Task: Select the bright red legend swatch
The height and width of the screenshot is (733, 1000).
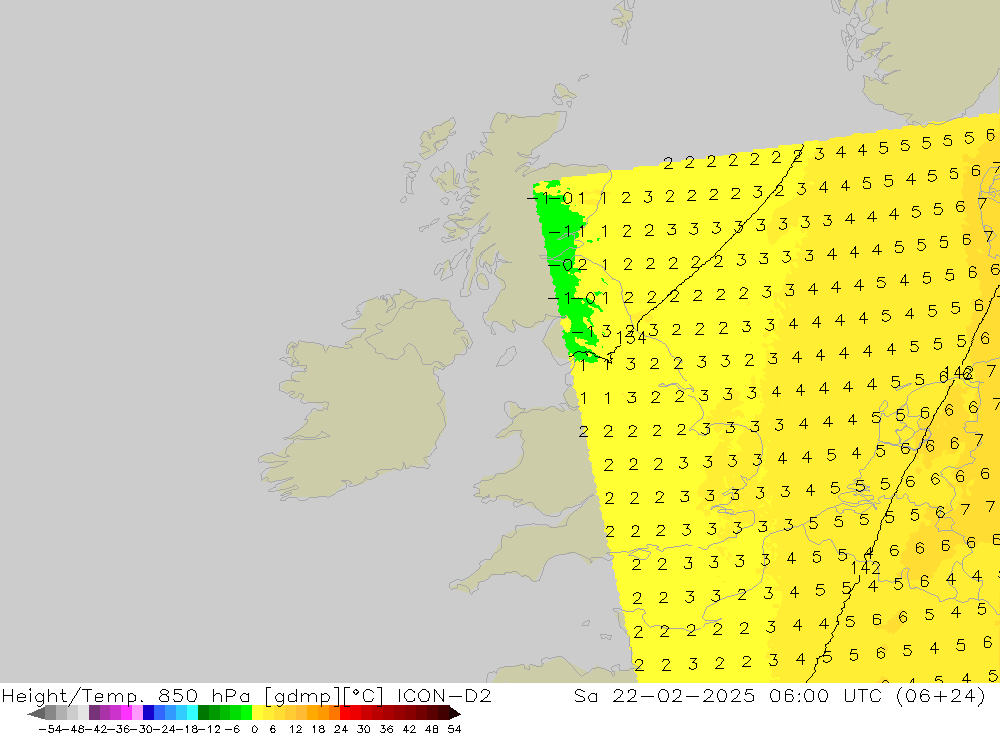Action: click(345, 713)
